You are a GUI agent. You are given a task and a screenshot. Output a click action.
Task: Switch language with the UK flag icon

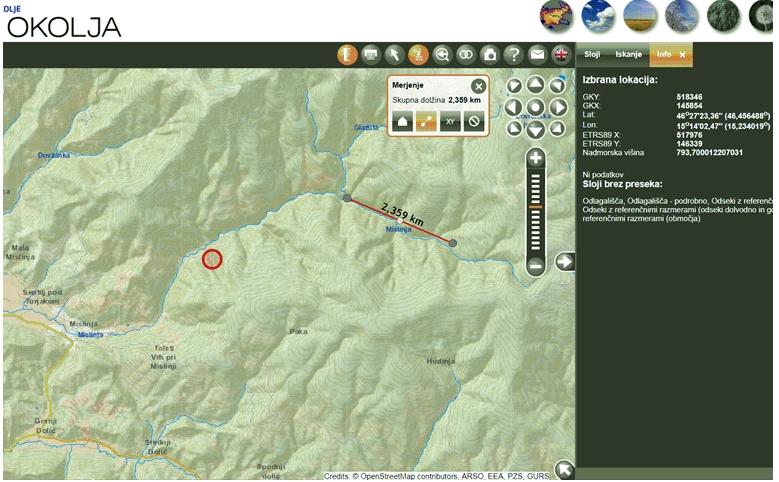(x=562, y=55)
